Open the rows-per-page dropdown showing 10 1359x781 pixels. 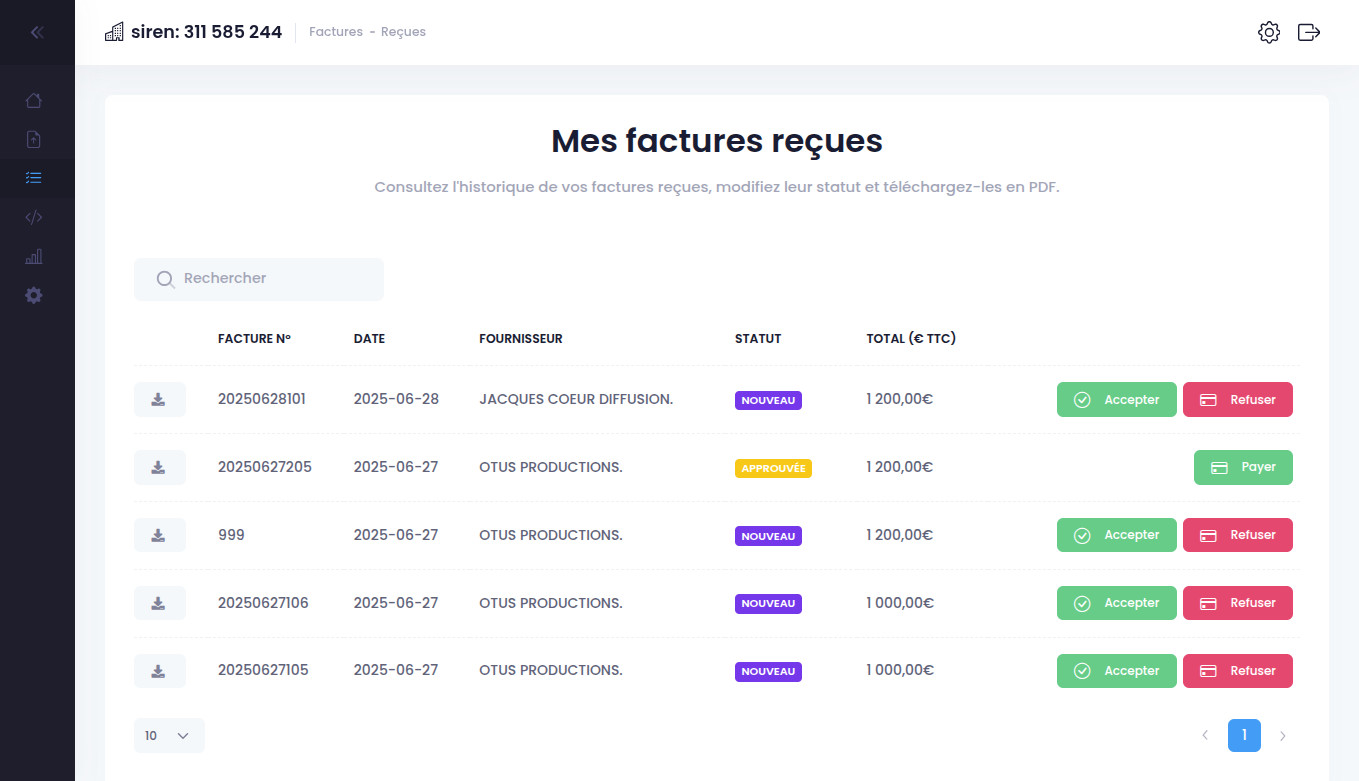pos(169,735)
